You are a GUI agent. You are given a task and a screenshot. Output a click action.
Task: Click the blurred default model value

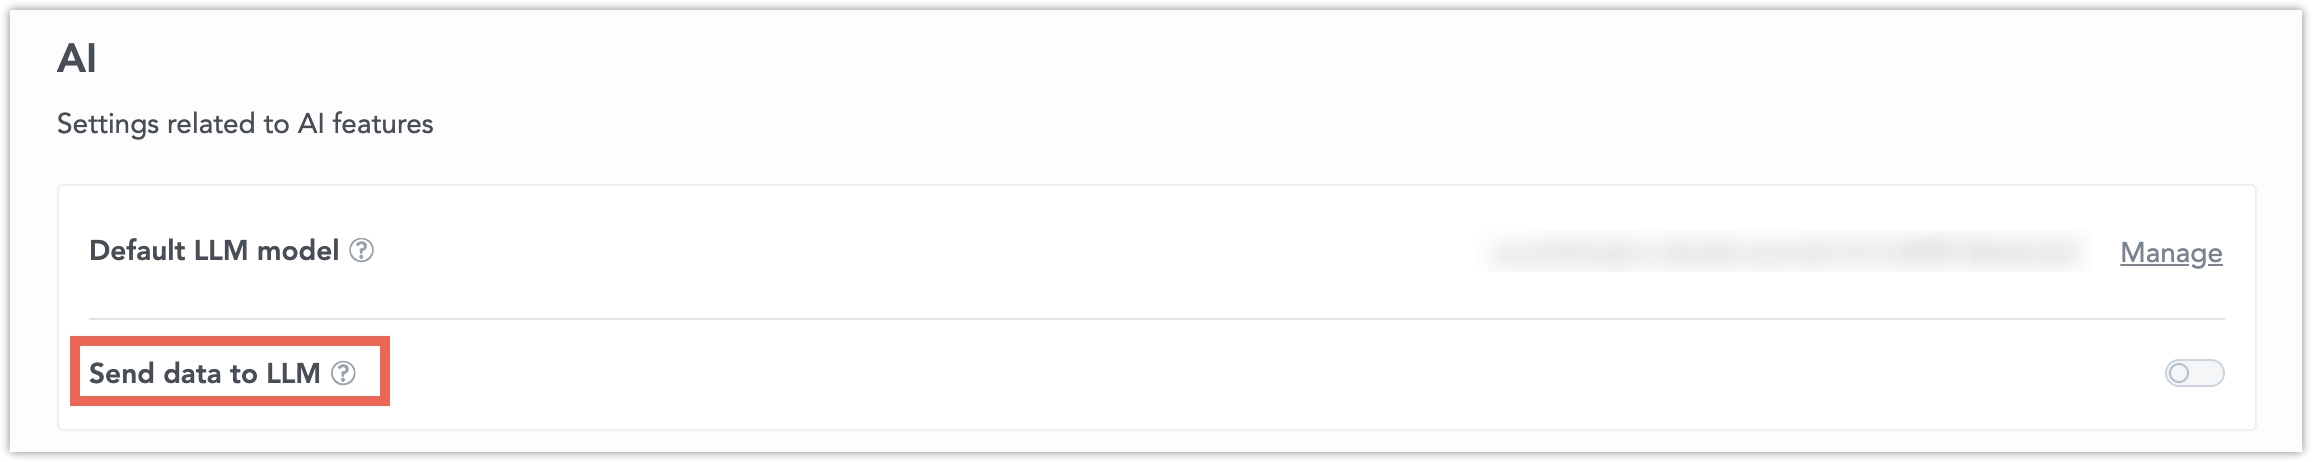pos(1784,252)
